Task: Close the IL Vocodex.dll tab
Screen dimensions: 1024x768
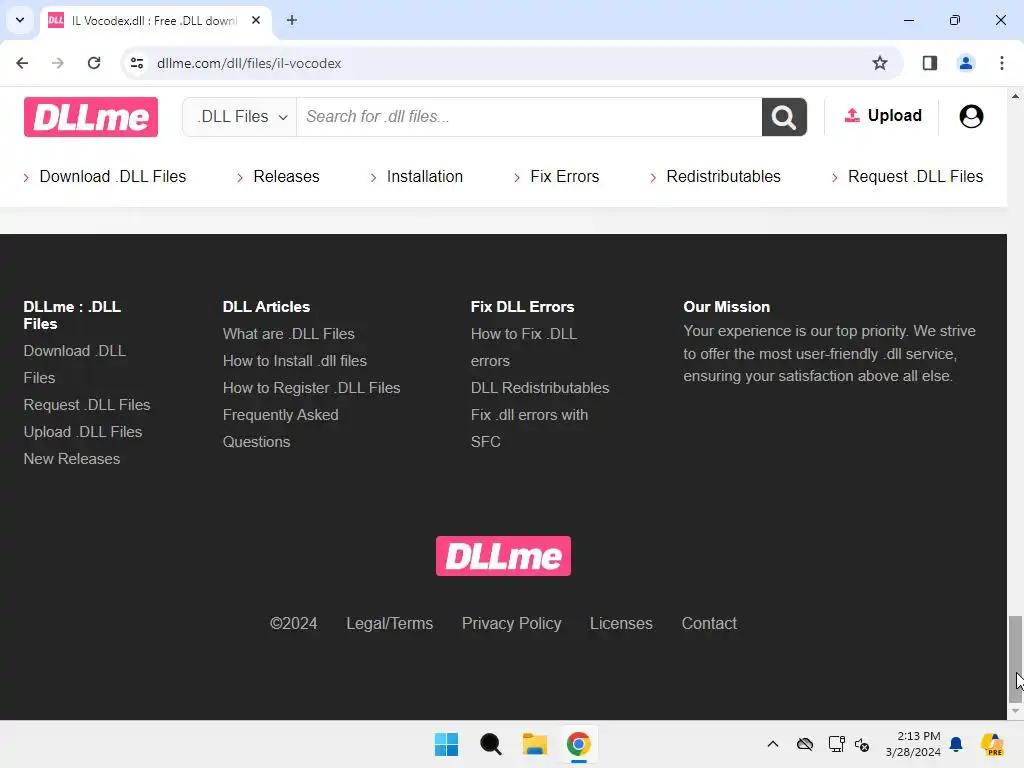Action: pyautogui.click(x=256, y=20)
